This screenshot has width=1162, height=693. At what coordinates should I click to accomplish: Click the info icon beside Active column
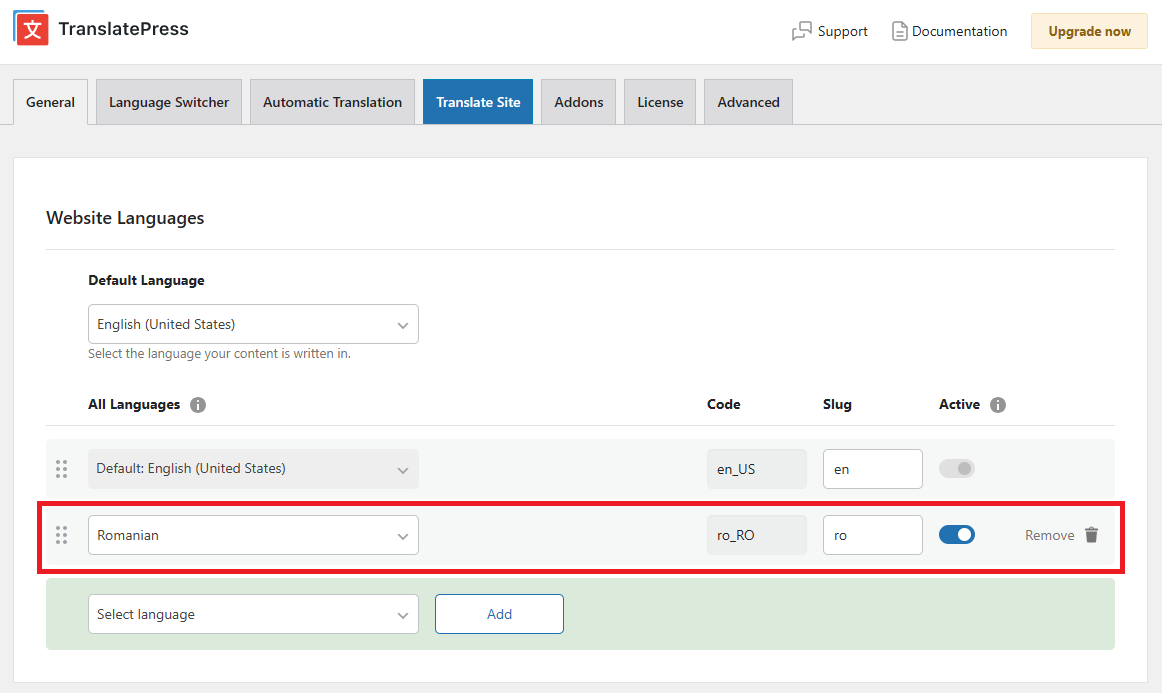tap(998, 404)
